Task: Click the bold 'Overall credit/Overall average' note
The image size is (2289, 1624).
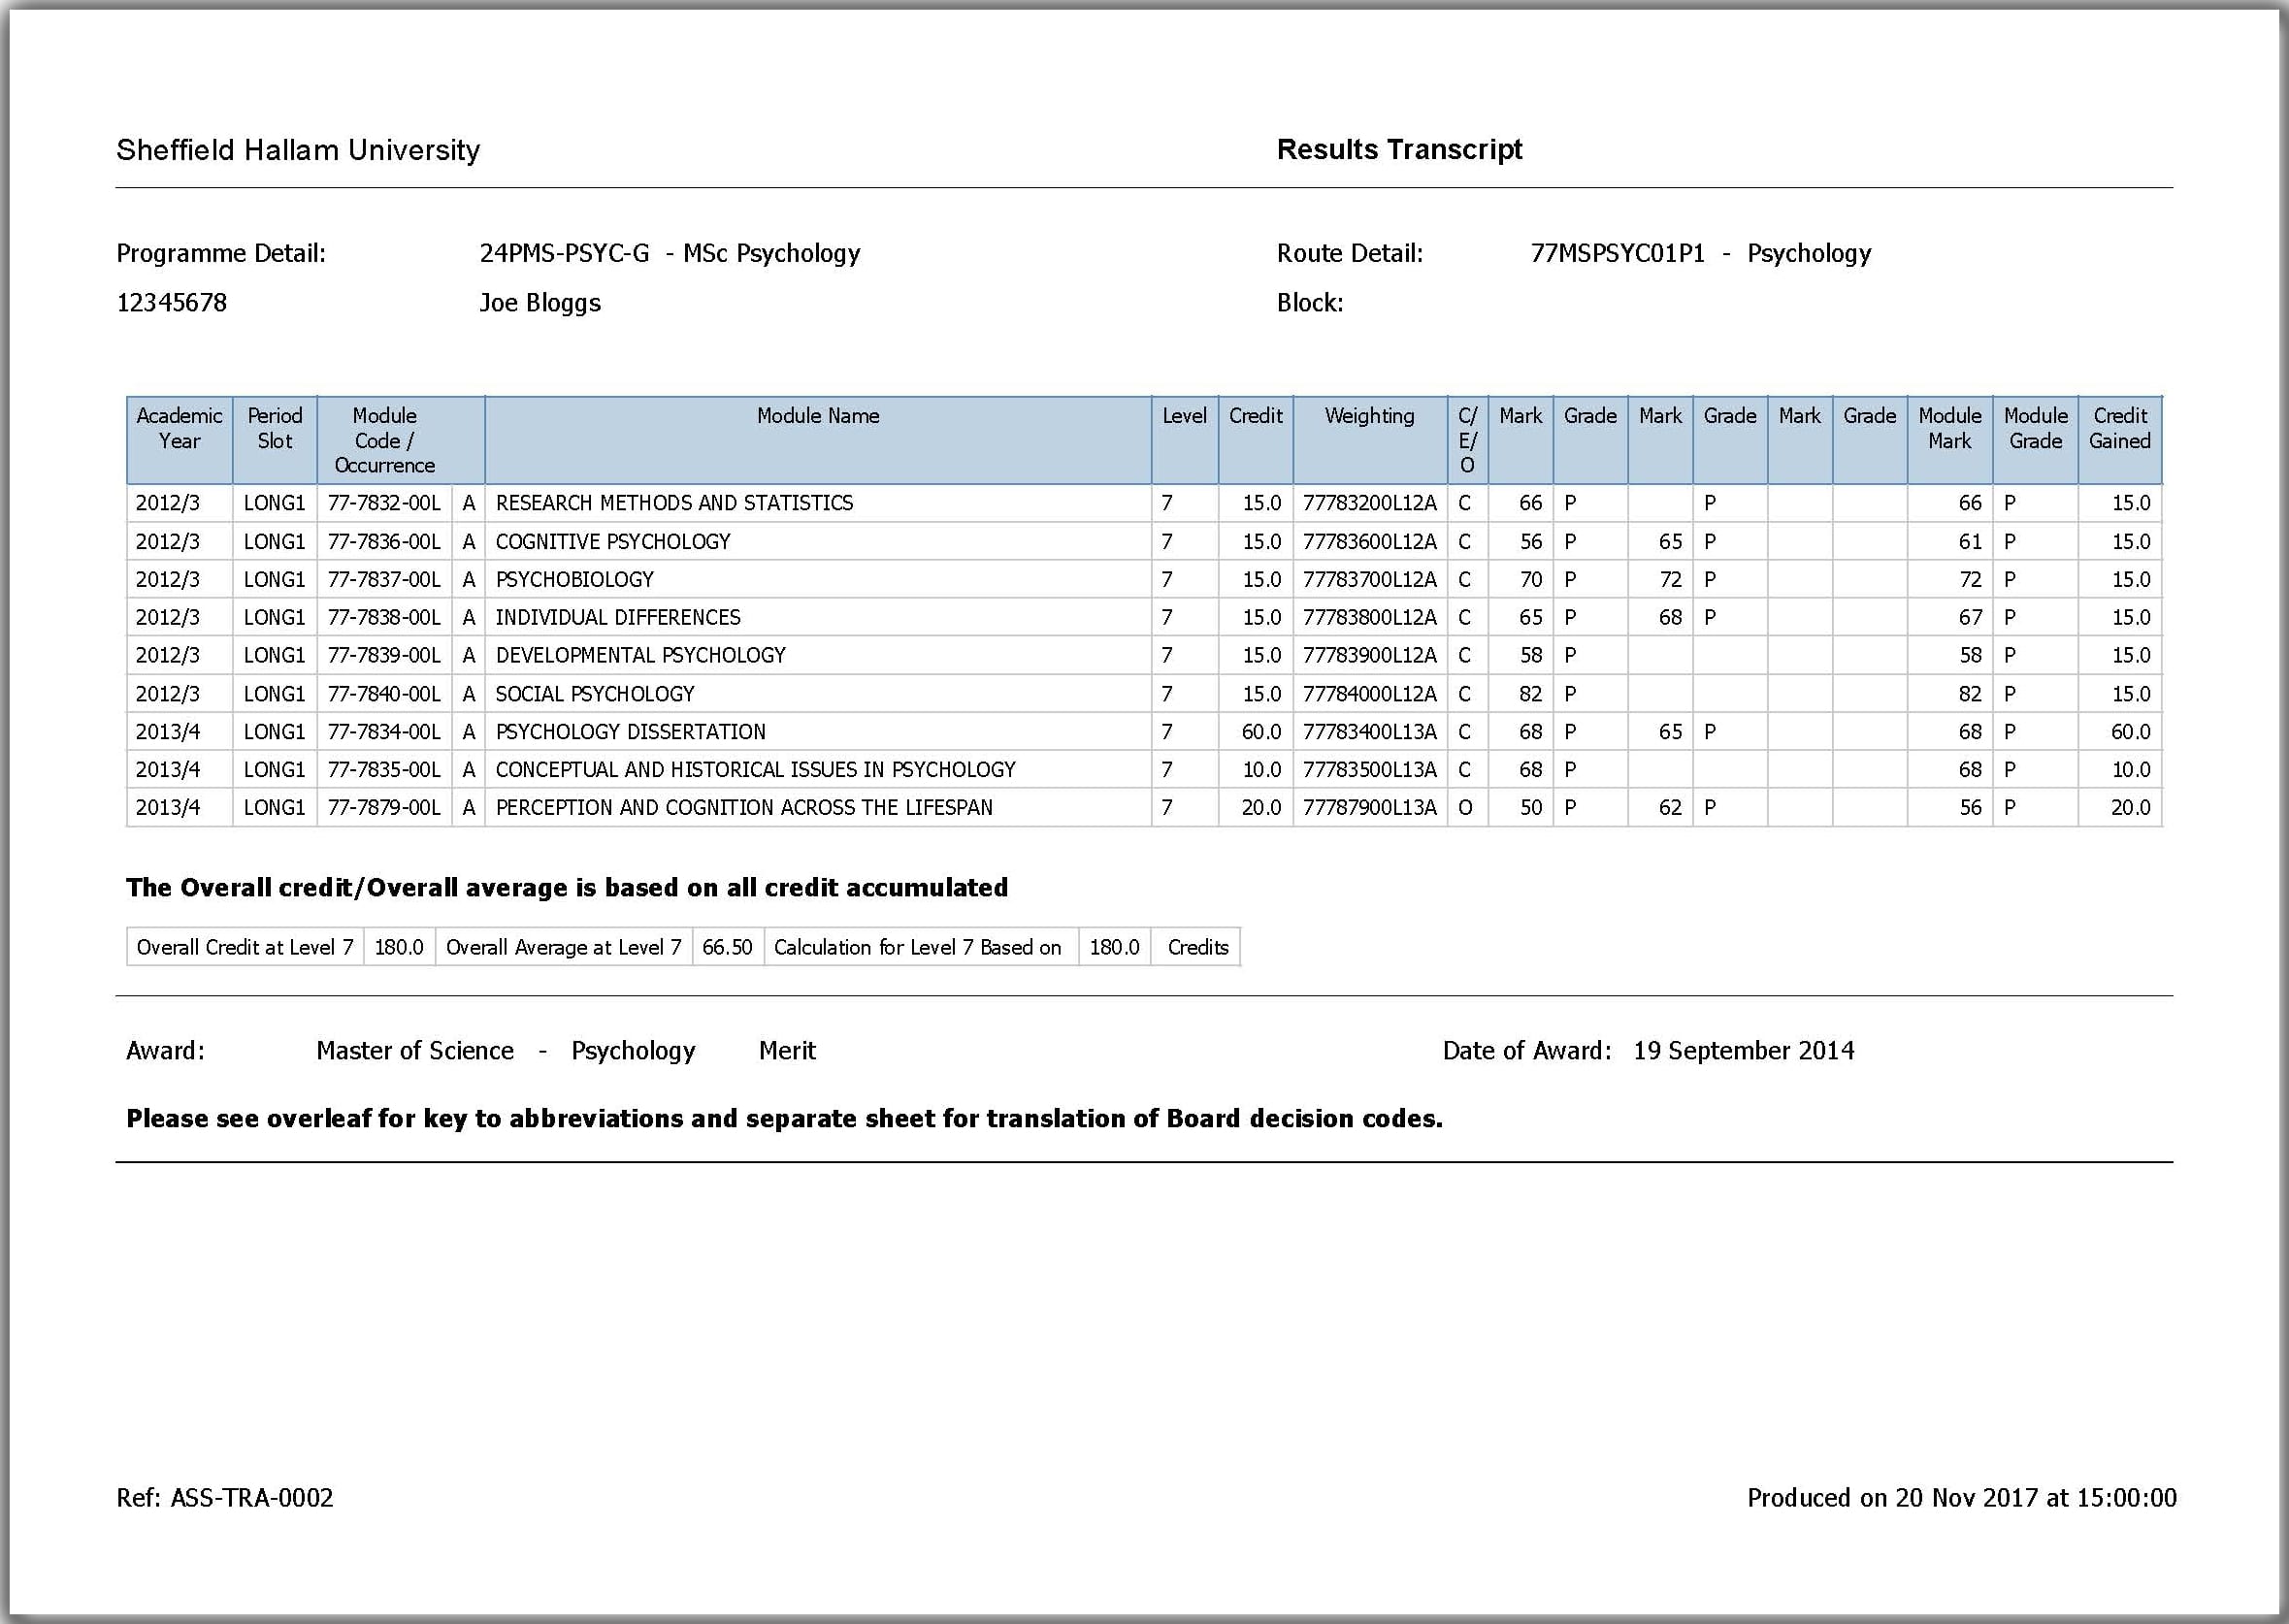Action: 567,887
